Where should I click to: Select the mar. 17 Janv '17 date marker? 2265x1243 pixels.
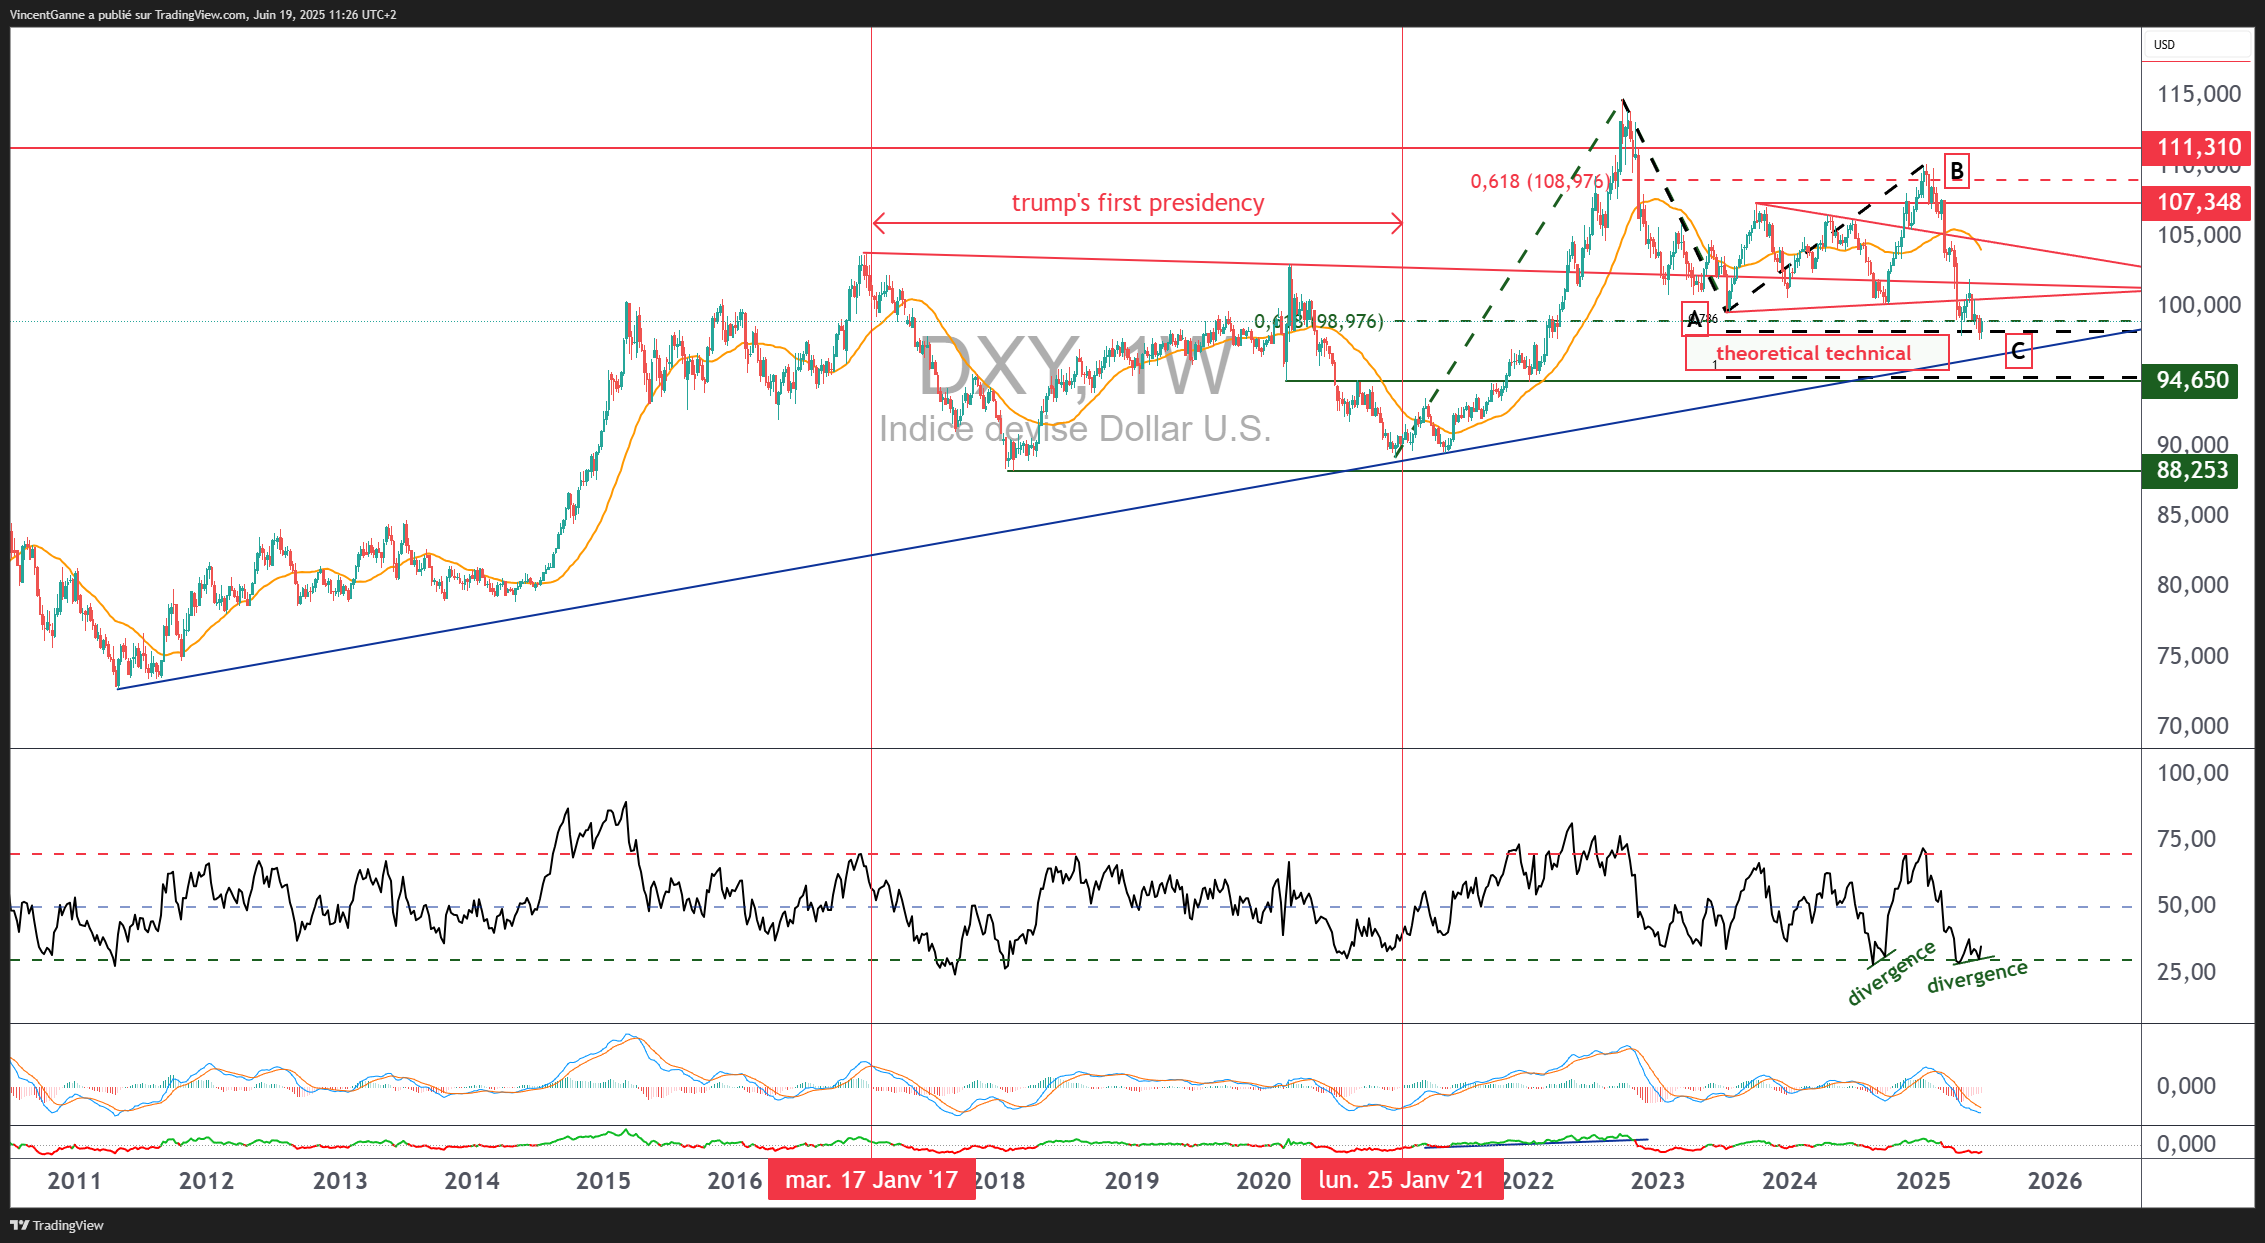coord(871,1180)
